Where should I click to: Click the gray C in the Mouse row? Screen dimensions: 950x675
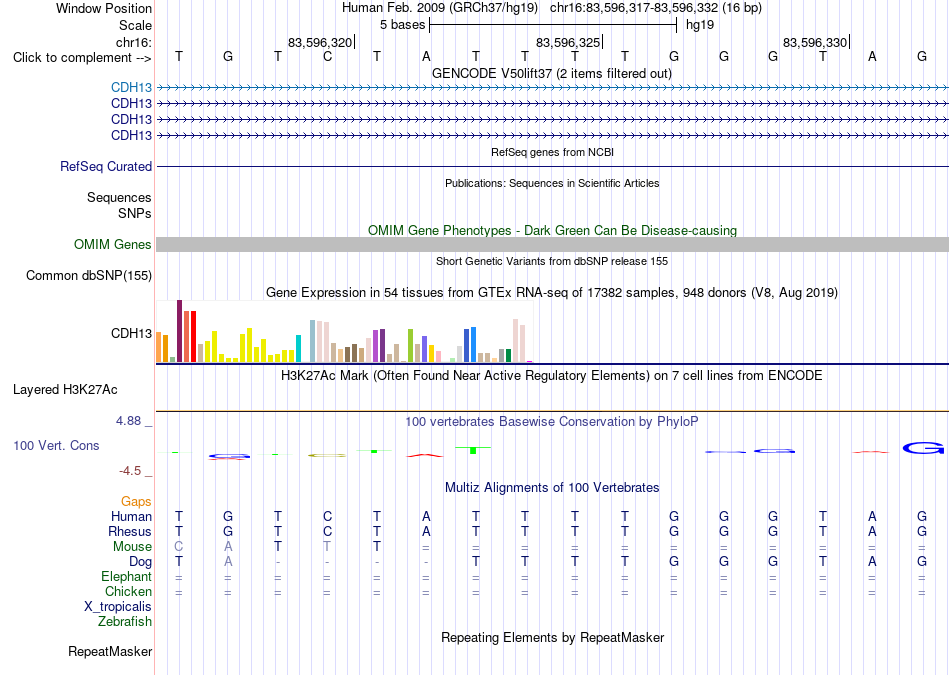click(179, 547)
